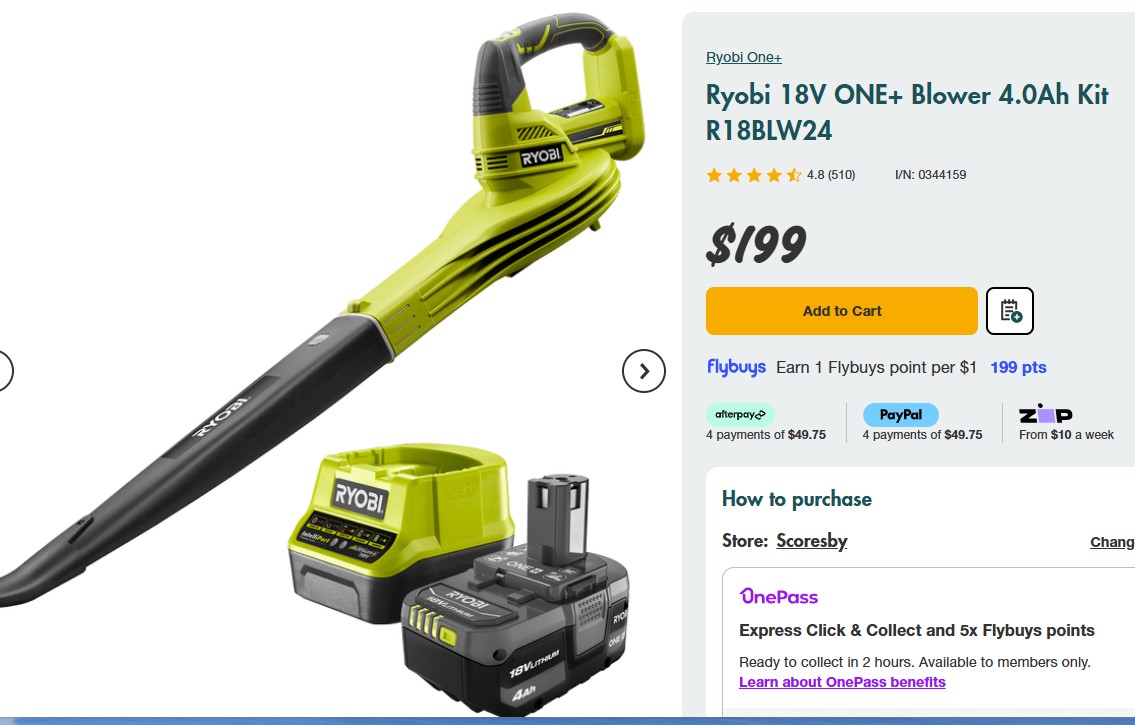Image resolution: width=1135 pixels, height=725 pixels.
Task: Open Learn about OnePass benefits
Action: click(842, 682)
